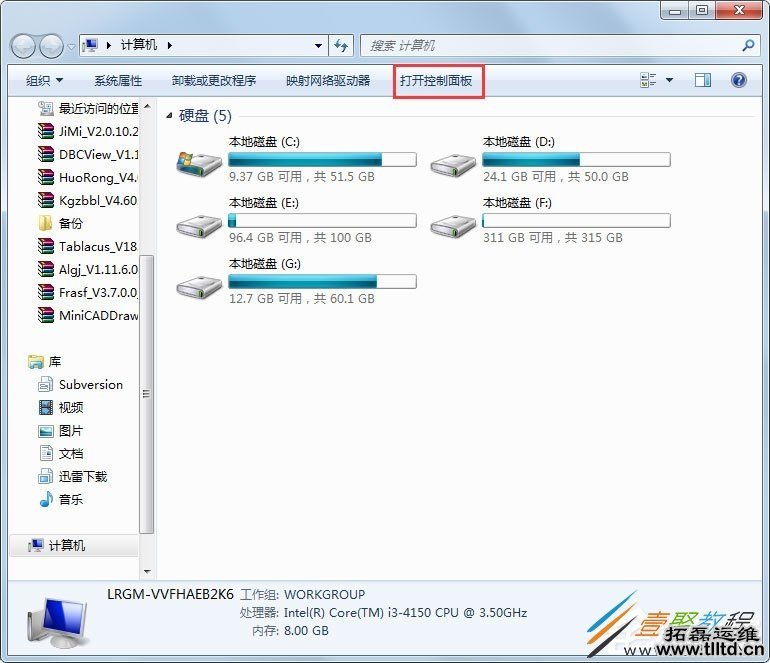
Task: Open recent pages dropdown beside nav arrows
Action: coord(71,47)
